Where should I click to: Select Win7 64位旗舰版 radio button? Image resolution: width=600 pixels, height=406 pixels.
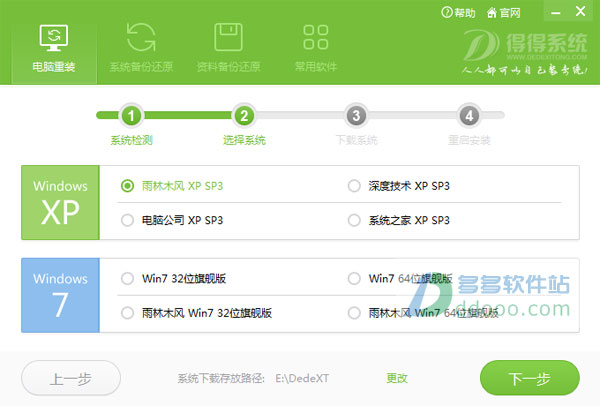[354, 279]
